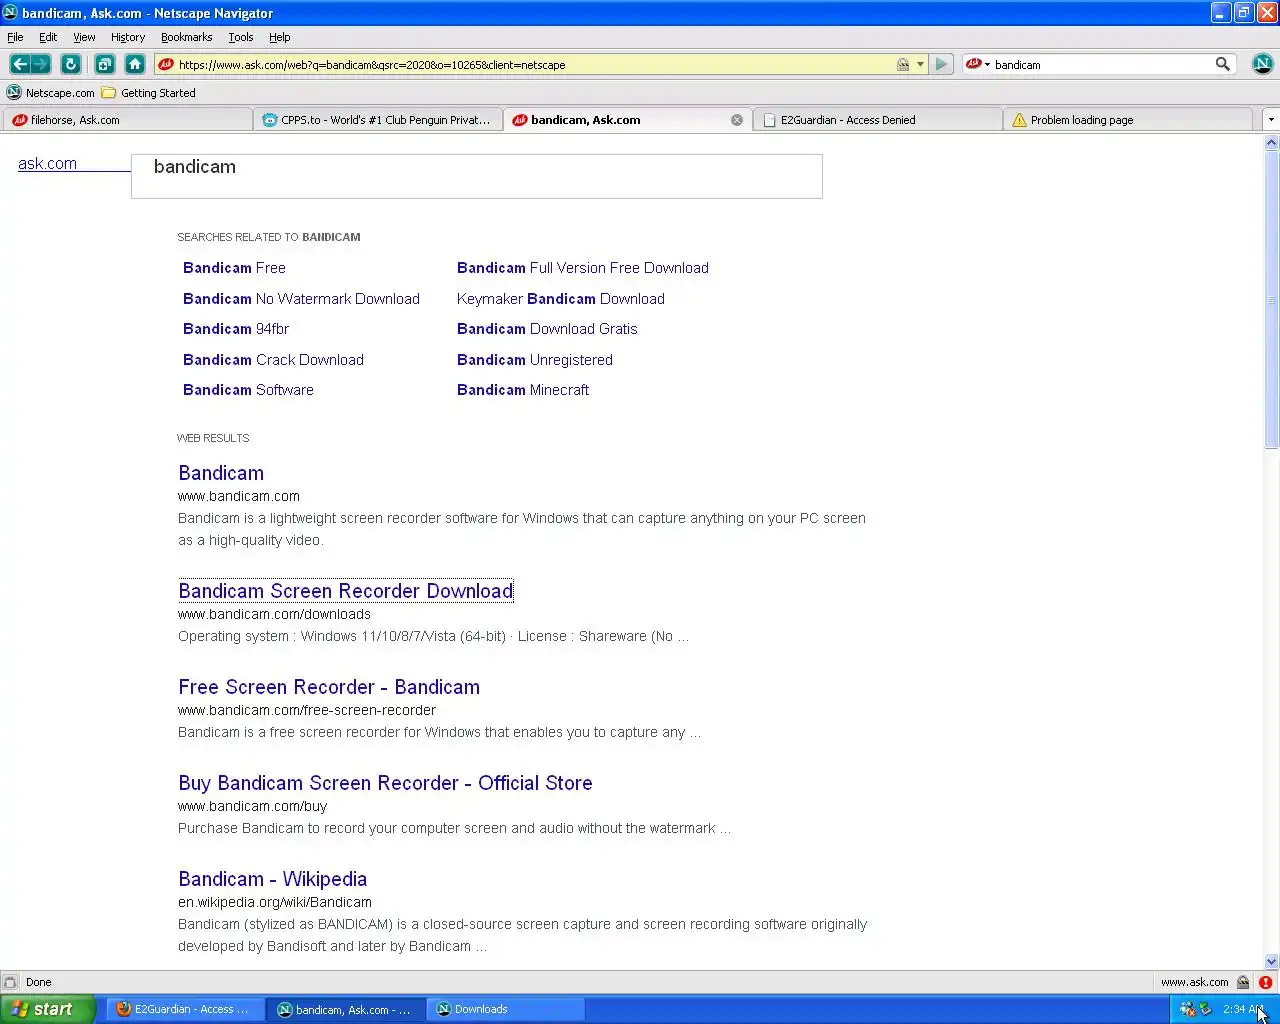Click the vertical scrollbar up arrow
Screen dimensions: 1280x1024
(x=1271, y=143)
